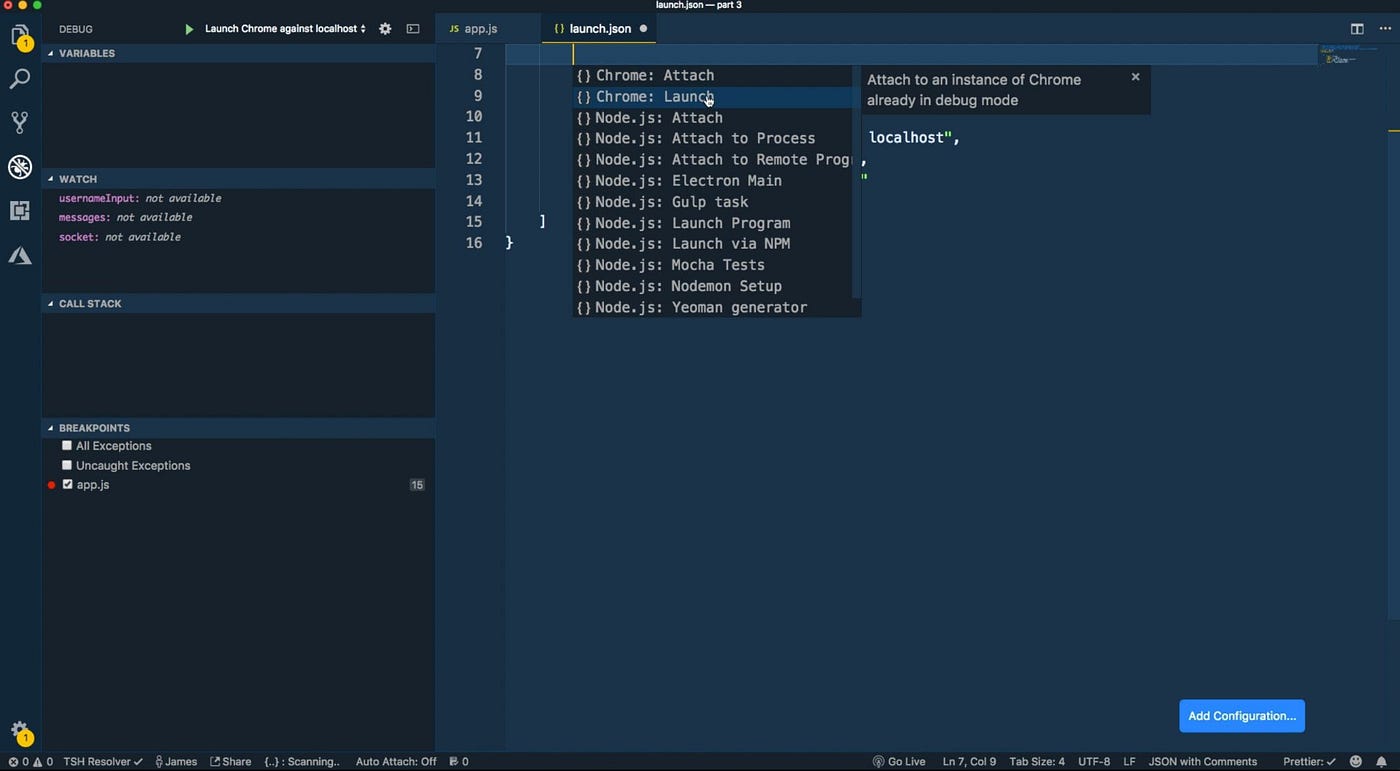The width and height of the screenshot is (1400, 771).
Task: Collapse the Call Stack section
Action: pyautogui.click(x=238, y=303)
